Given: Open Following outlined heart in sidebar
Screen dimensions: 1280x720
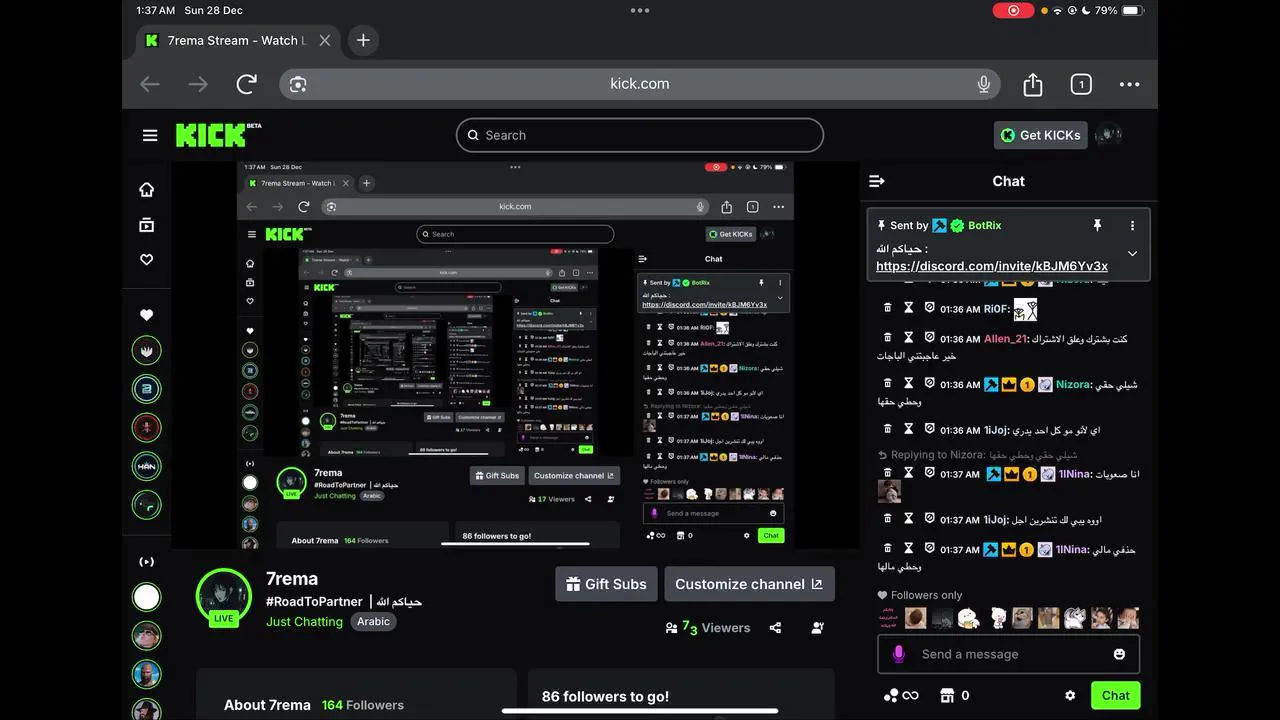Looking at the screenshot, I should tap(147, 260).
